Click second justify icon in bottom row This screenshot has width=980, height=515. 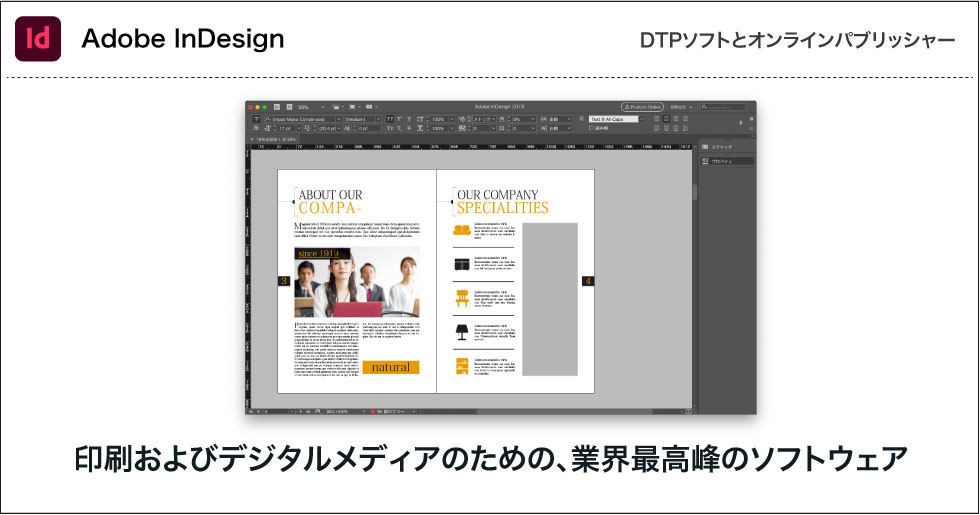click(x=666, y=128)
